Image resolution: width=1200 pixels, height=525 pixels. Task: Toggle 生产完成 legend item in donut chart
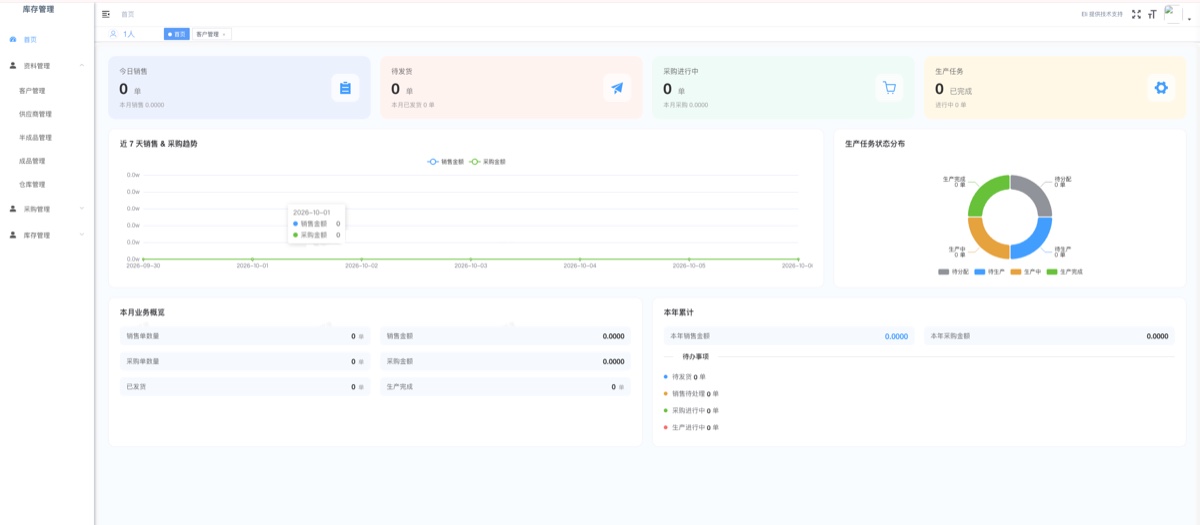1065,271
